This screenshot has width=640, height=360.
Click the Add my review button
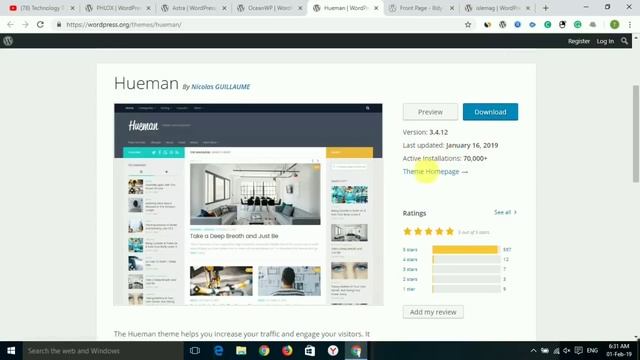pyautogui.click(x=433, y=312)
